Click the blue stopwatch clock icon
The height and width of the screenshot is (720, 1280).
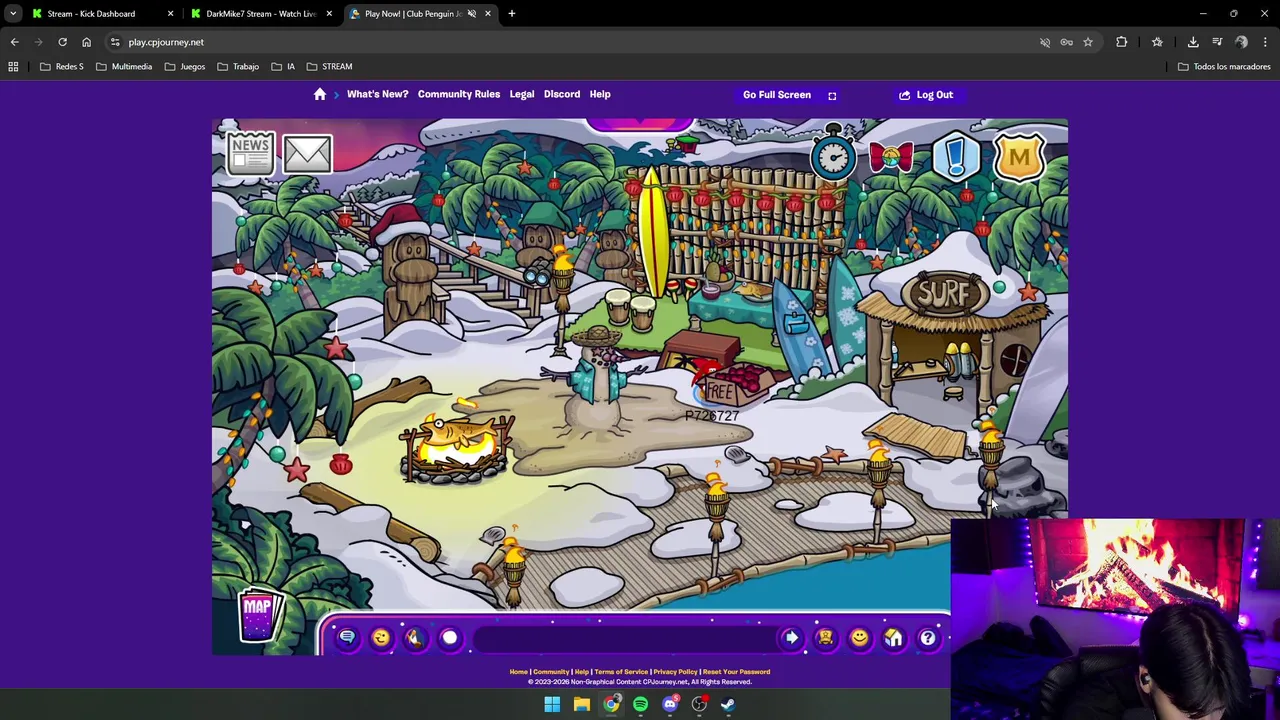[832, 153]
